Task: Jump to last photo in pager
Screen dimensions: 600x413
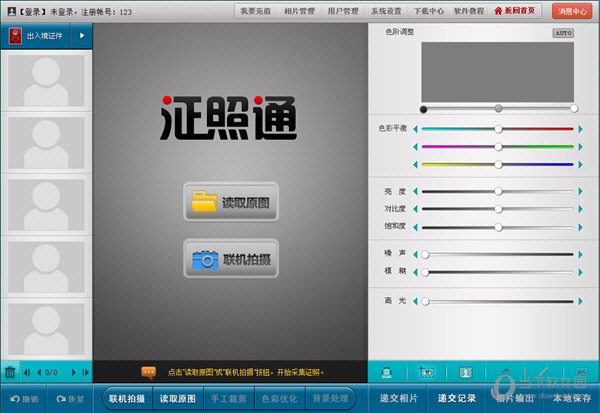Action: (86, 372)
